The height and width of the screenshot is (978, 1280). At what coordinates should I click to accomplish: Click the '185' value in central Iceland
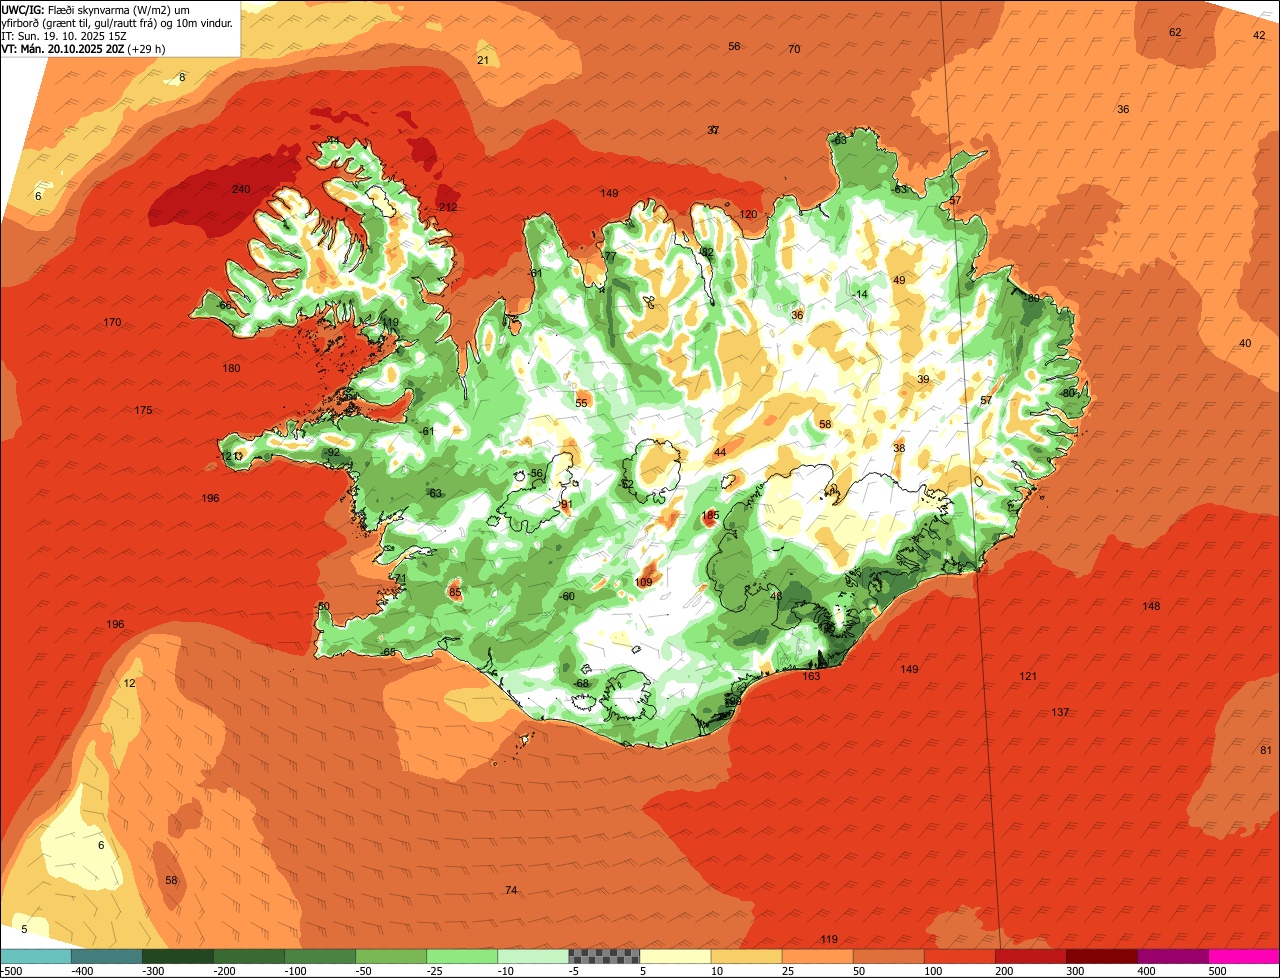pos(710,515)
